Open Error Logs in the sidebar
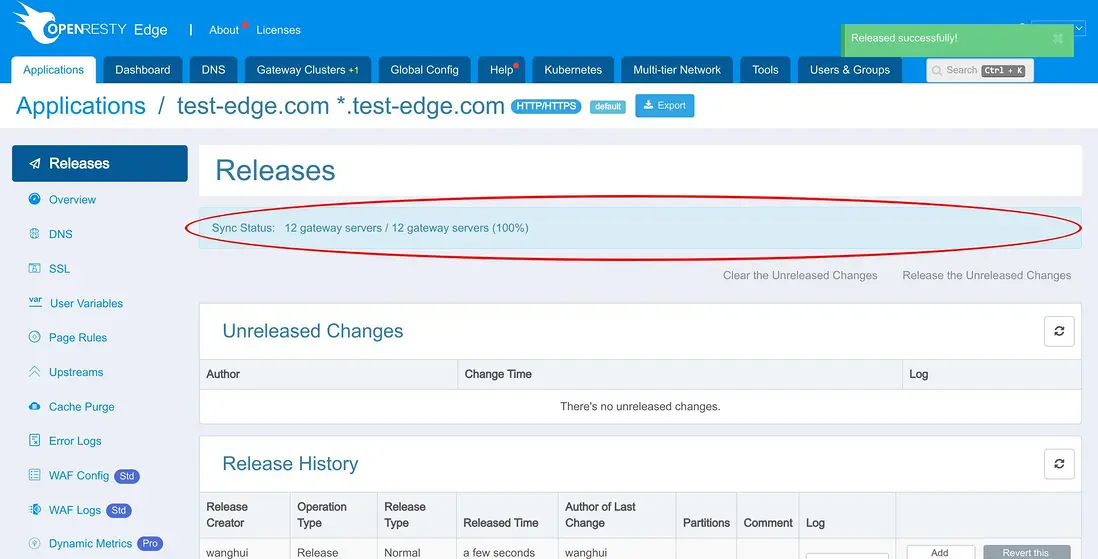The image size is (1098, 559). tap(75, 441)
